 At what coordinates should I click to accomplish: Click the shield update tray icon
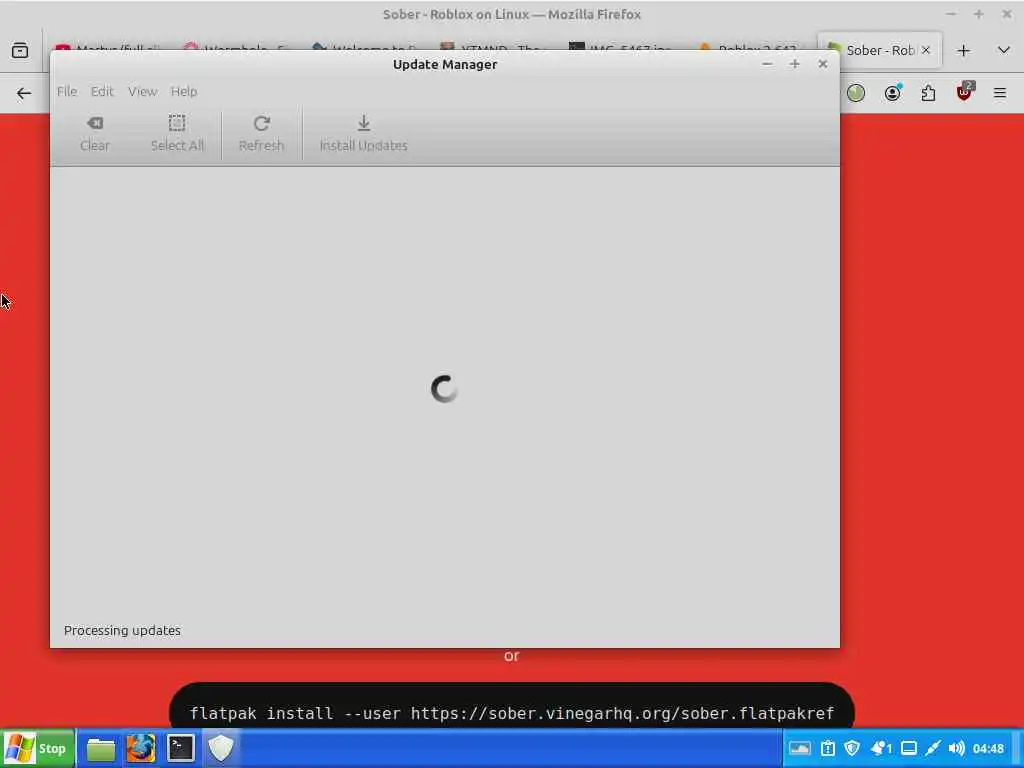click(x=852, y=748)
